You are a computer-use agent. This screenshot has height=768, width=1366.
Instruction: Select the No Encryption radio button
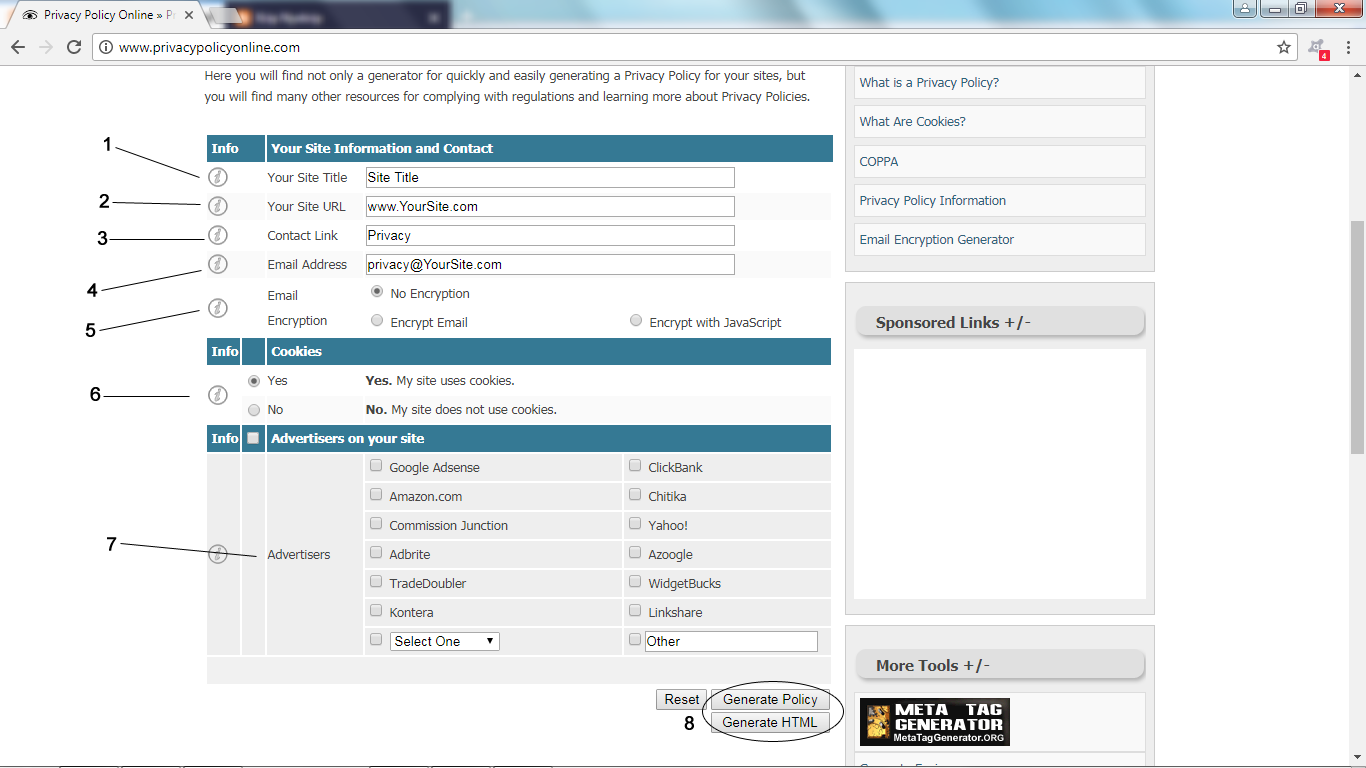coord(376,292)
